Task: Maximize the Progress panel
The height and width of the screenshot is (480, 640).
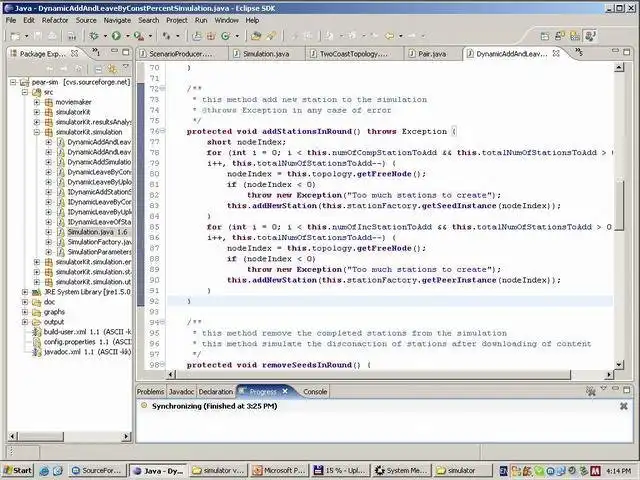Action: [x=627, y=390]
